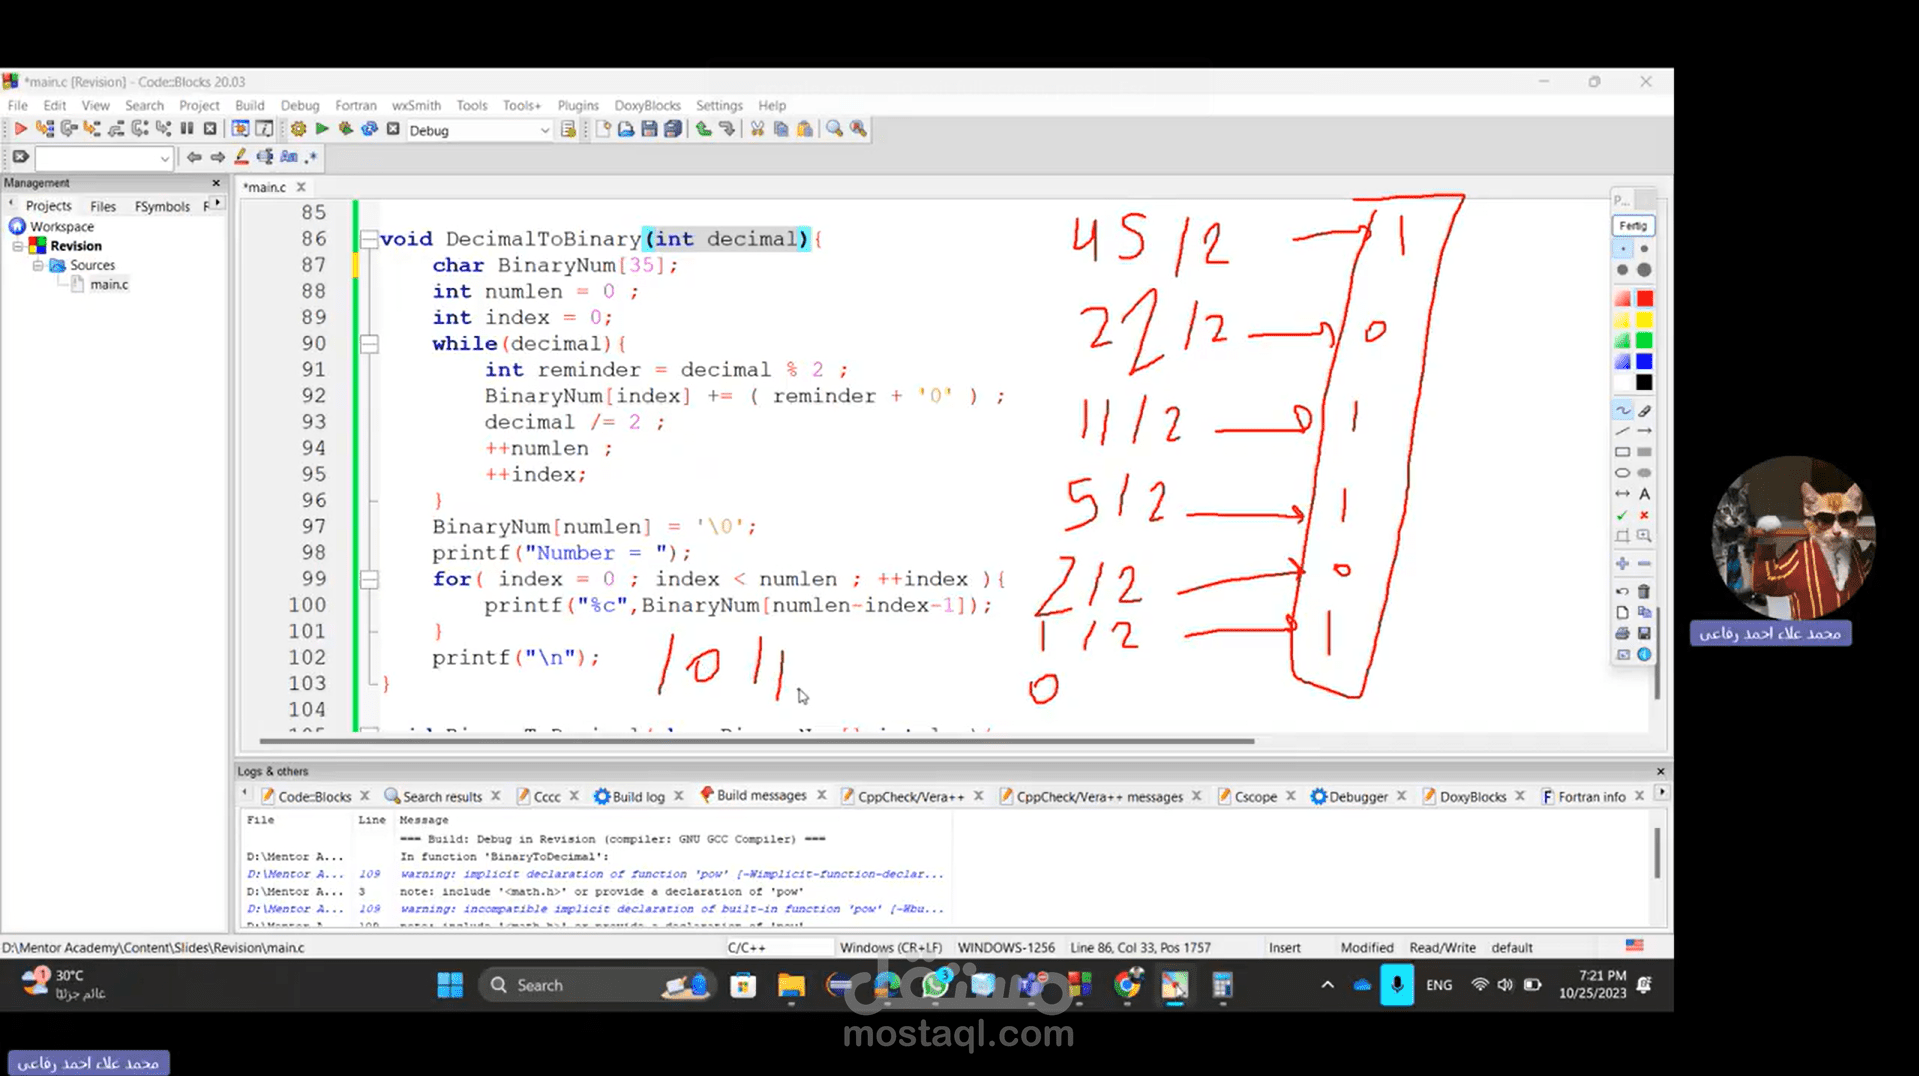Open the Build menu
The width and height of the screenshot is (1919, 1076).
tap(249, 105)
